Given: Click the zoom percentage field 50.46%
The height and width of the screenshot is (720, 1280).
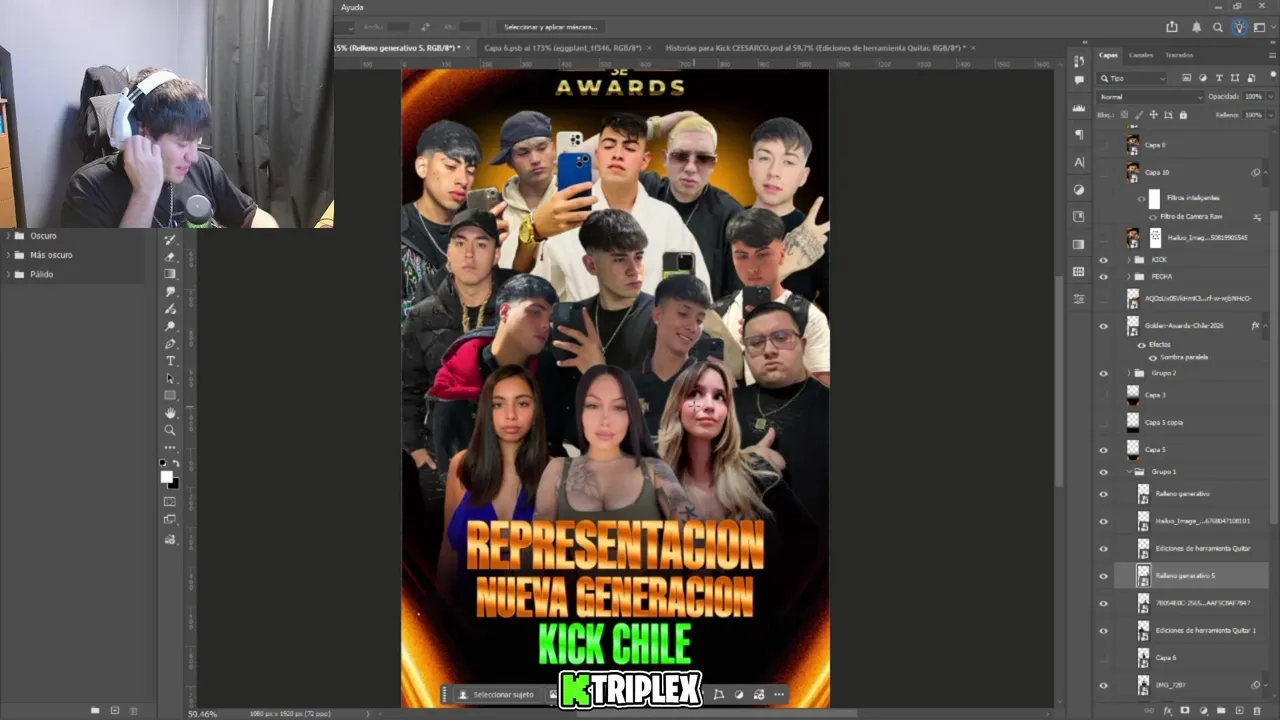Looking at the screenshot, I should tap(203, 714).
